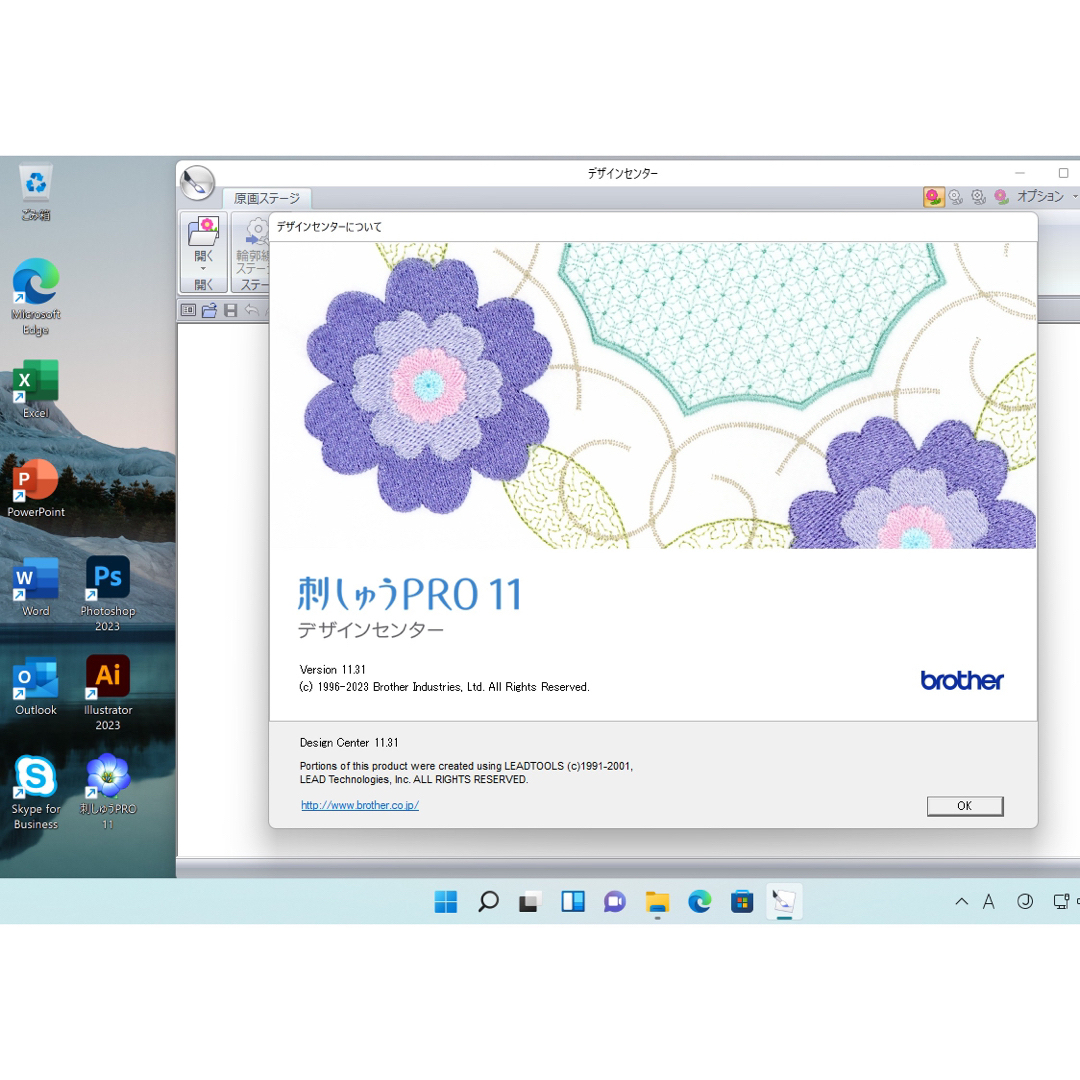
Task: Open the 刺しゅうPRO 11 desktop shortcut
Action: click(x=107, y=793)
